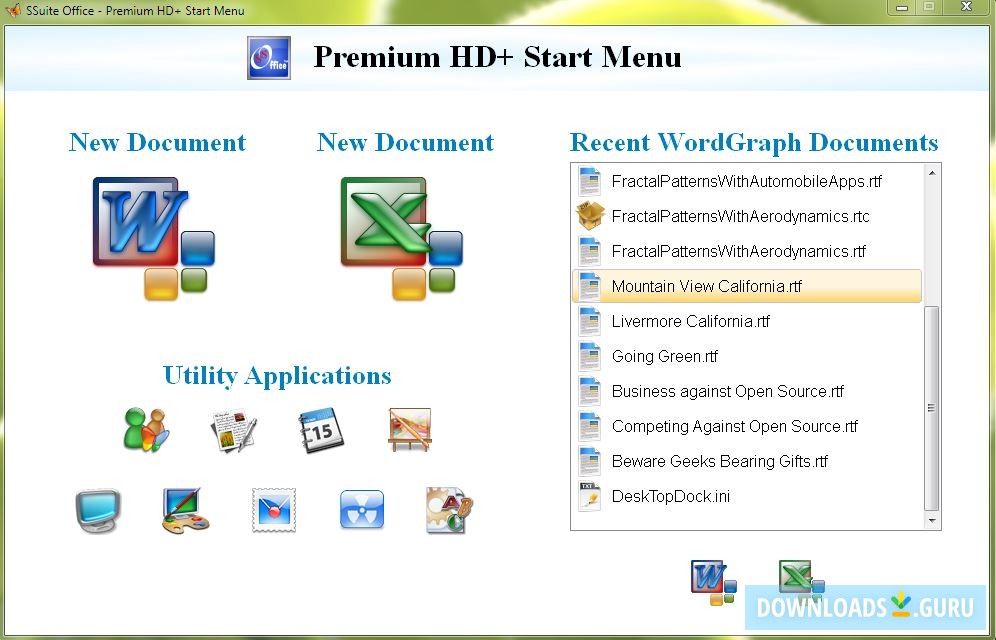
Task: Launch the instant messenger utility
Action: click(145, 429)
